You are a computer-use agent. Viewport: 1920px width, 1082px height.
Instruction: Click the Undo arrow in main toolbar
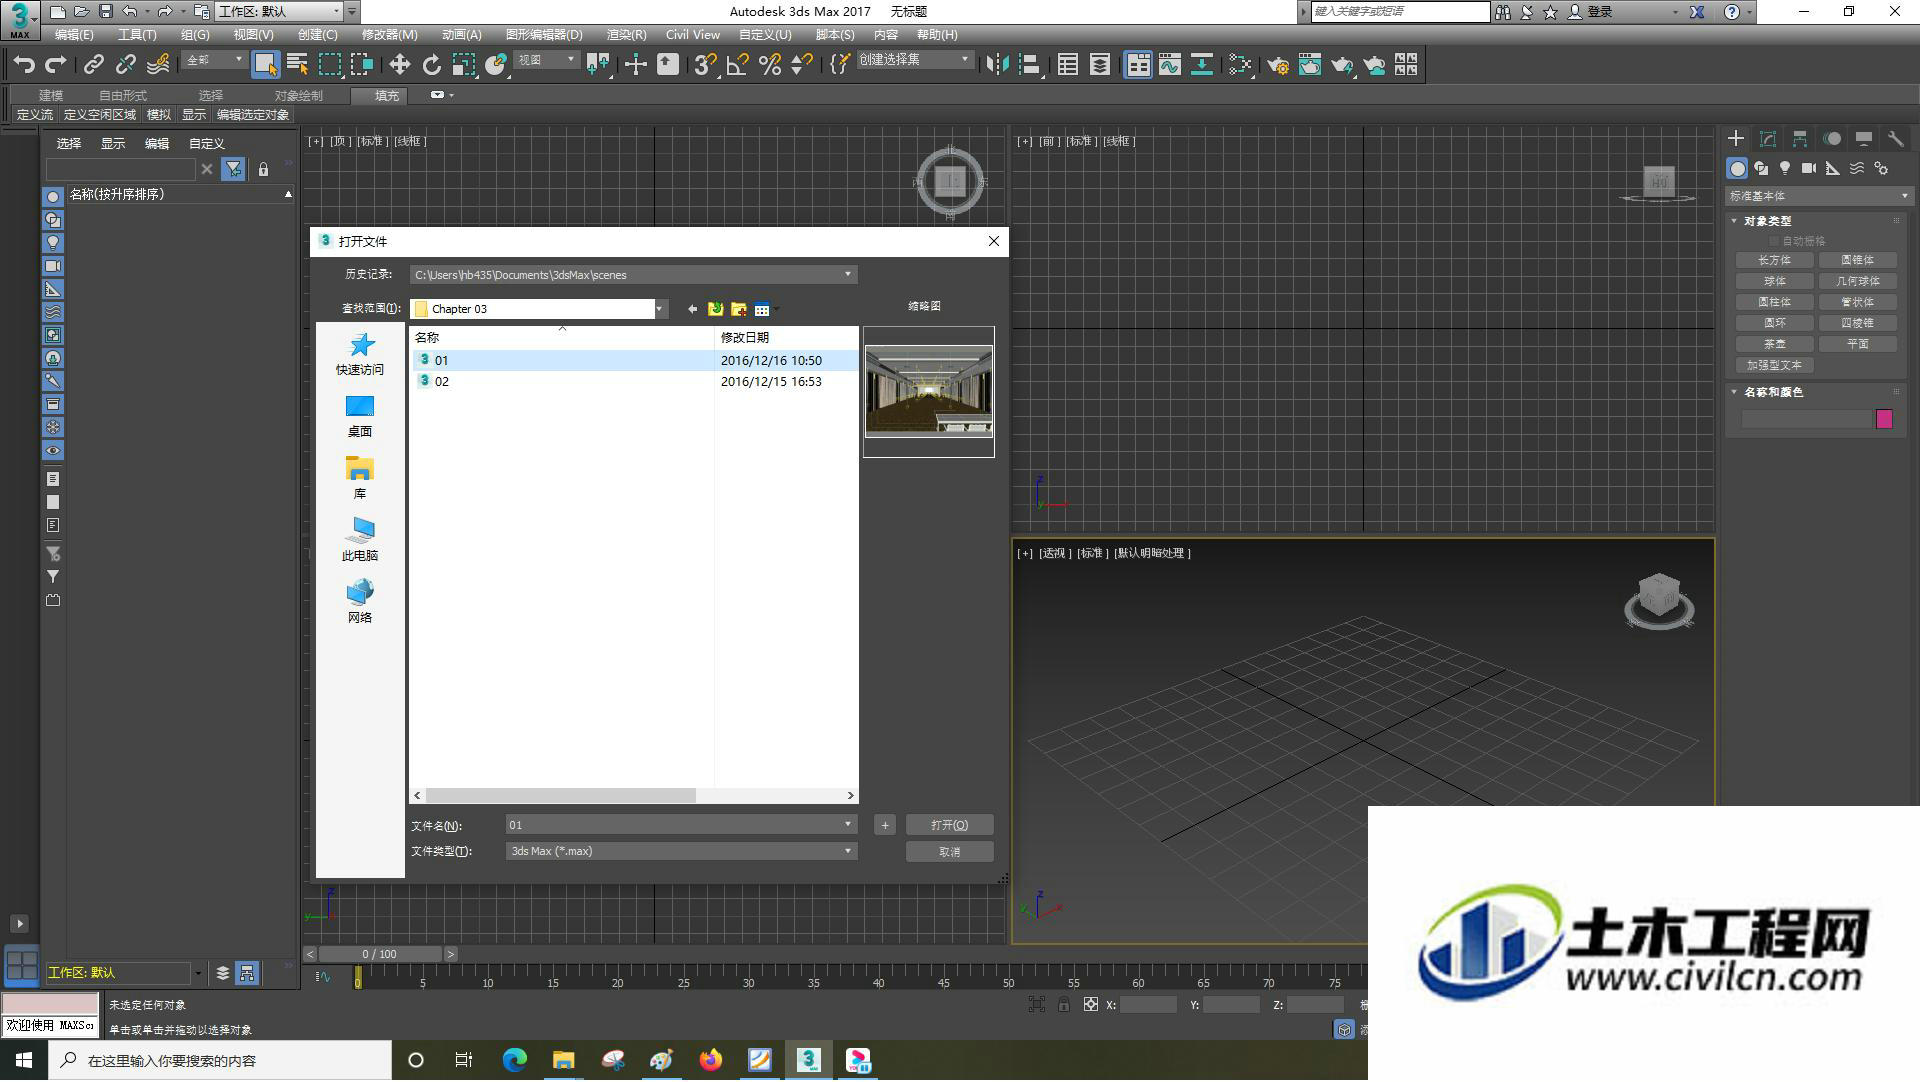click(x=24, y=65)
